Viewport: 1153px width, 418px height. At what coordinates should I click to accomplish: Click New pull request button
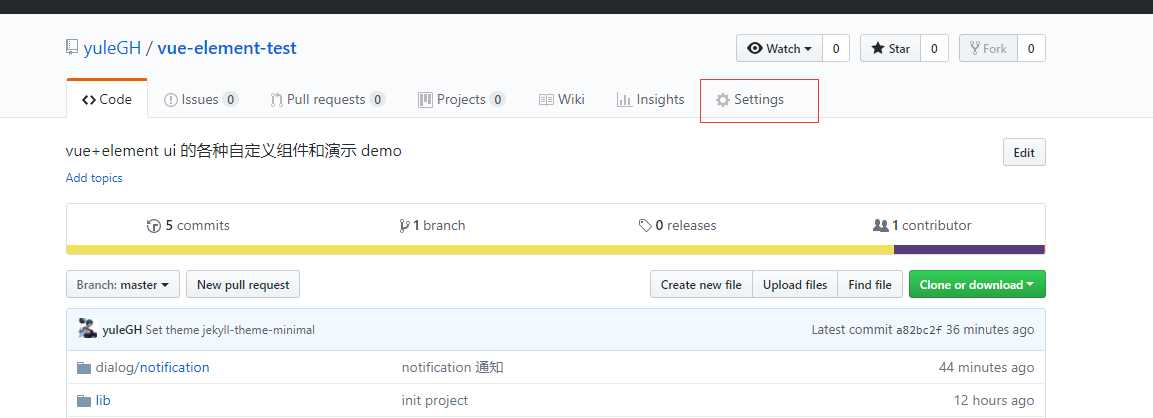243,285
